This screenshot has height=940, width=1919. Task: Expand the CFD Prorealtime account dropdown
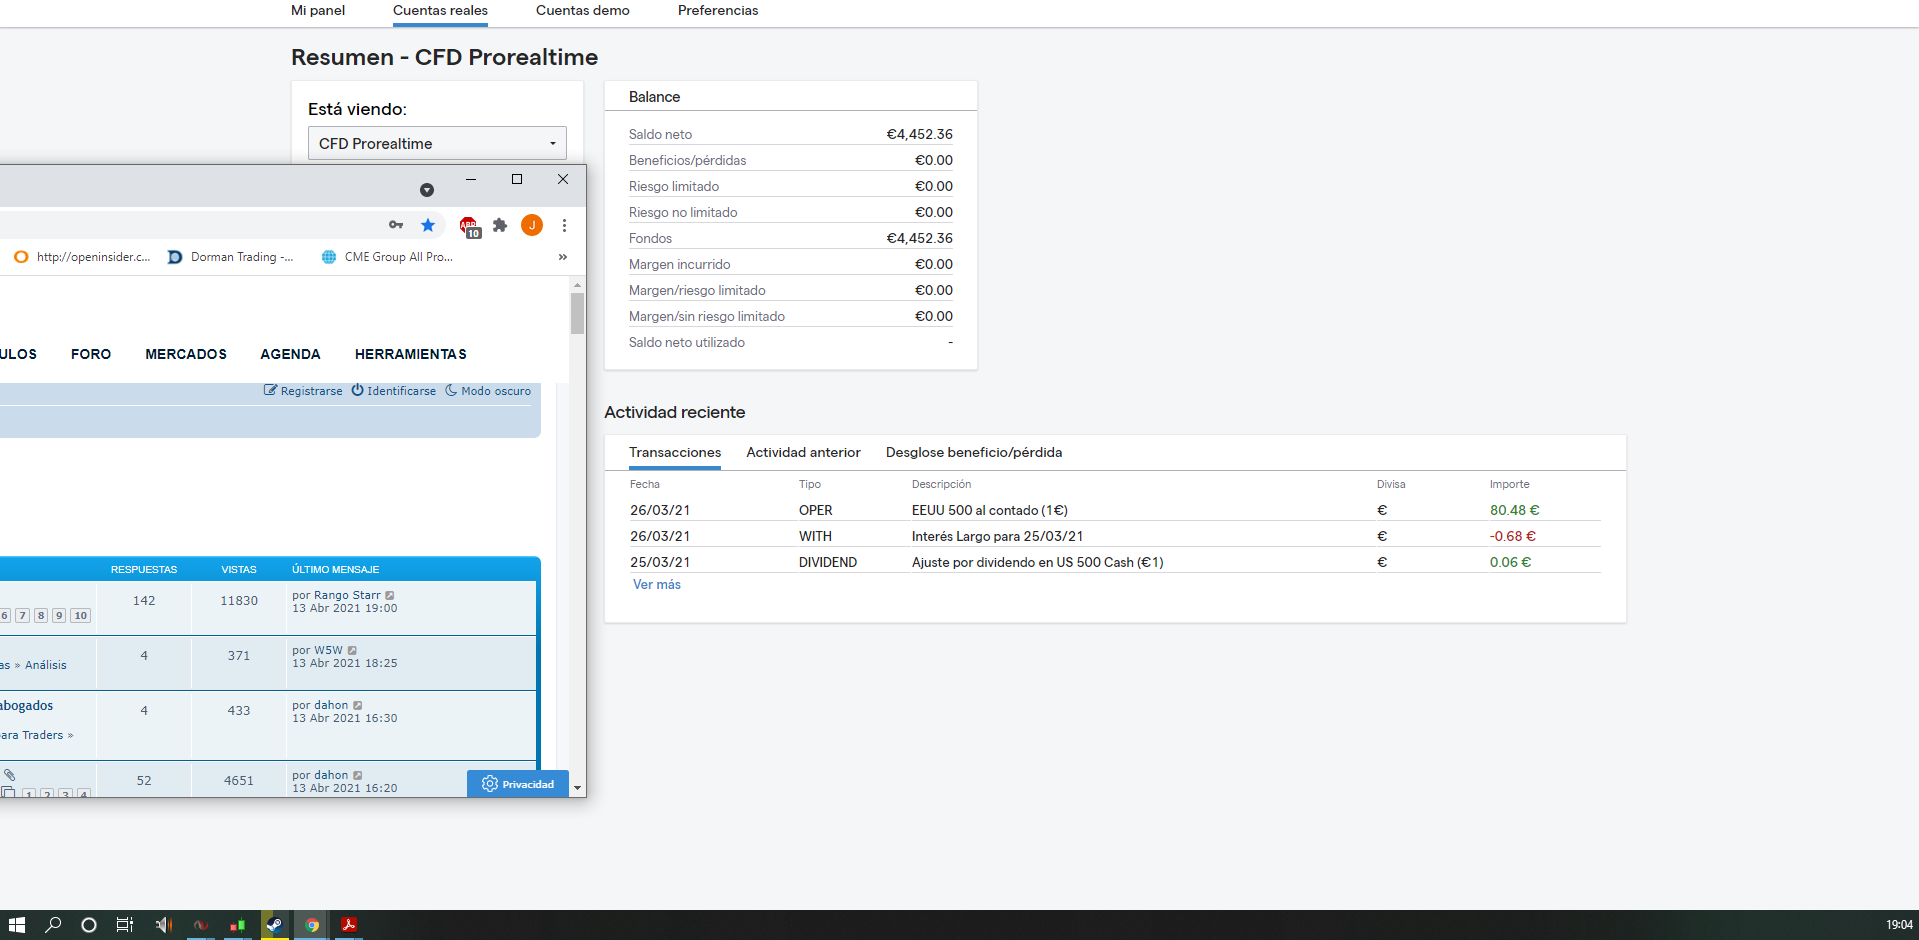pyautogui.click(x=437, y=143)
